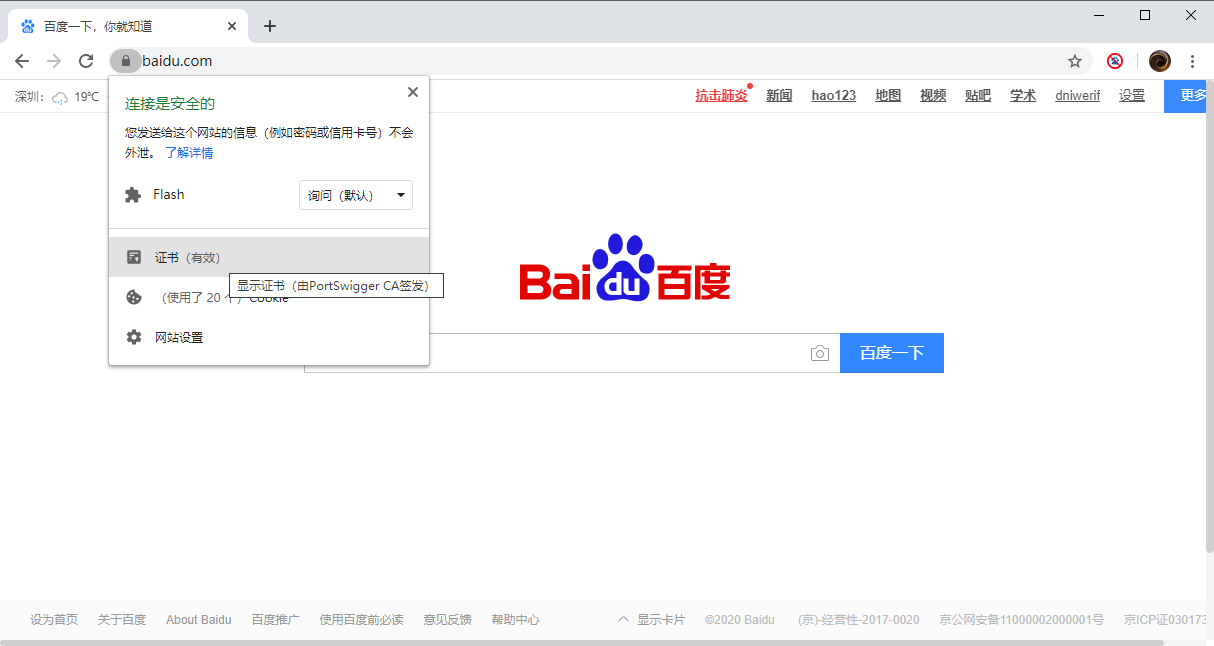The height and width of the screenshot is (646, 1214).
Task: Click the lock icon in the address bar
Action: (125, 61)
